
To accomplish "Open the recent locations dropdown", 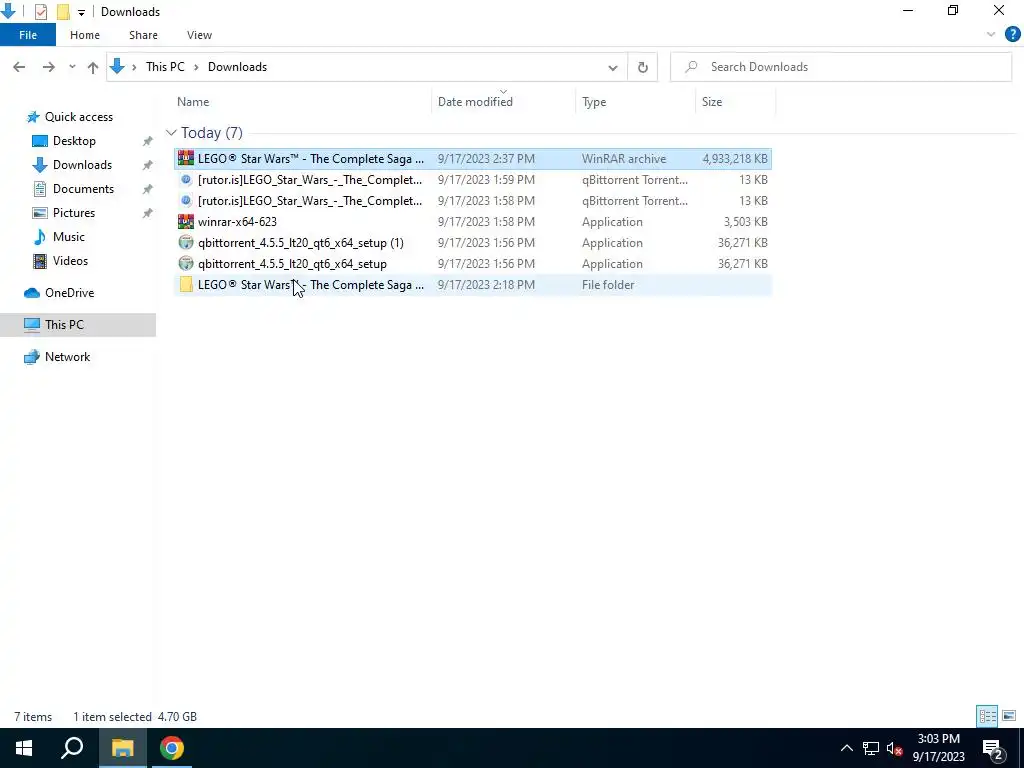I will (x=72, y=67).
